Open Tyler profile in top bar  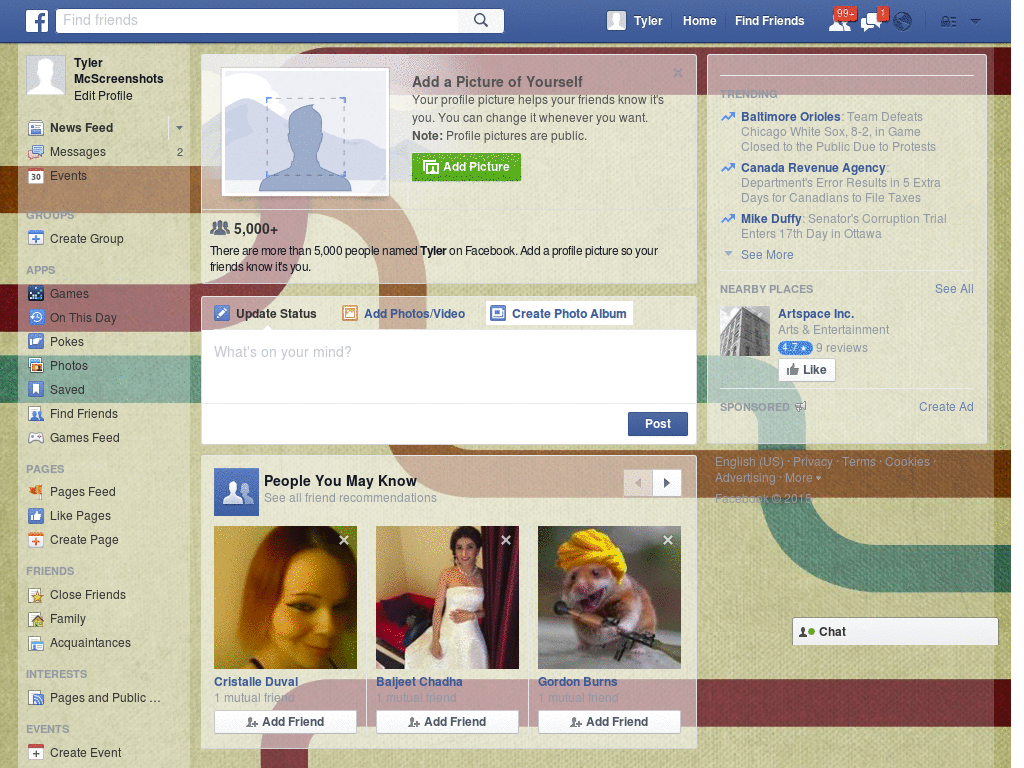(635, 21)
